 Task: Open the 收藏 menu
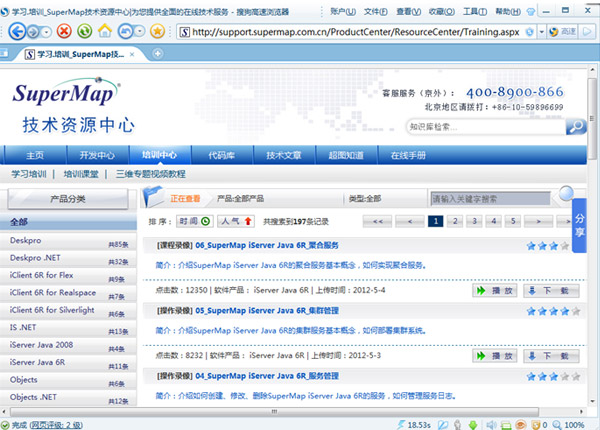click(x=442, y=11)
